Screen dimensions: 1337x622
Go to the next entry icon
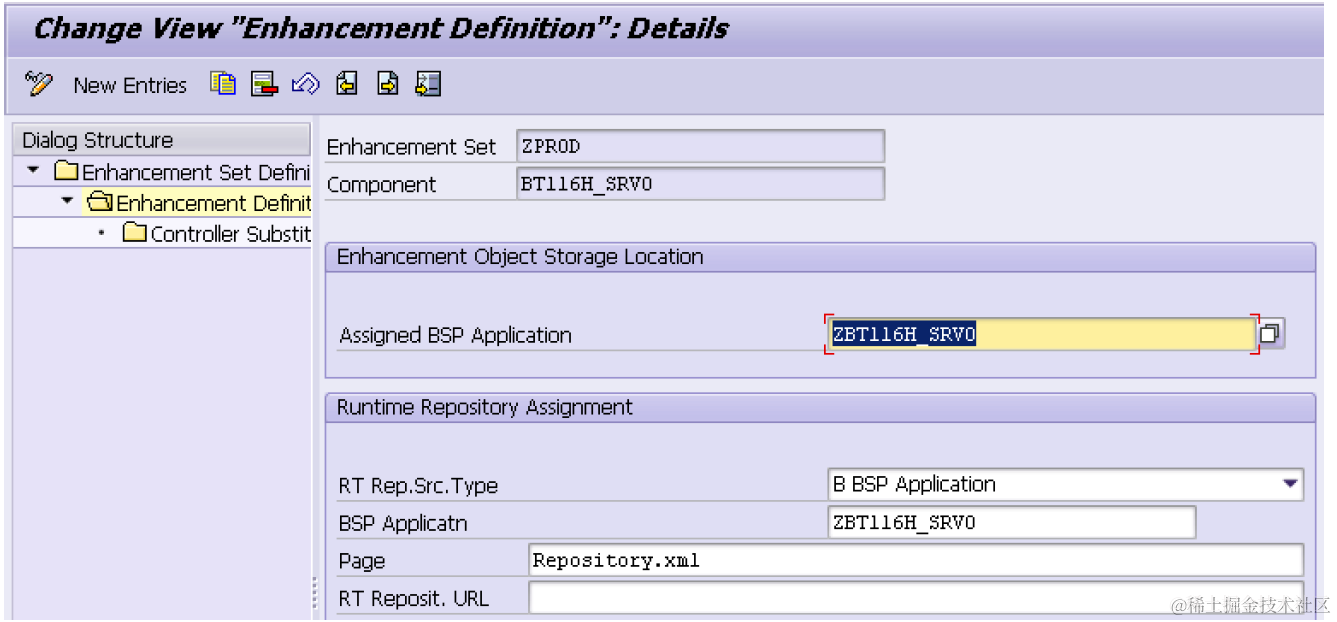(x=388, y=84)
